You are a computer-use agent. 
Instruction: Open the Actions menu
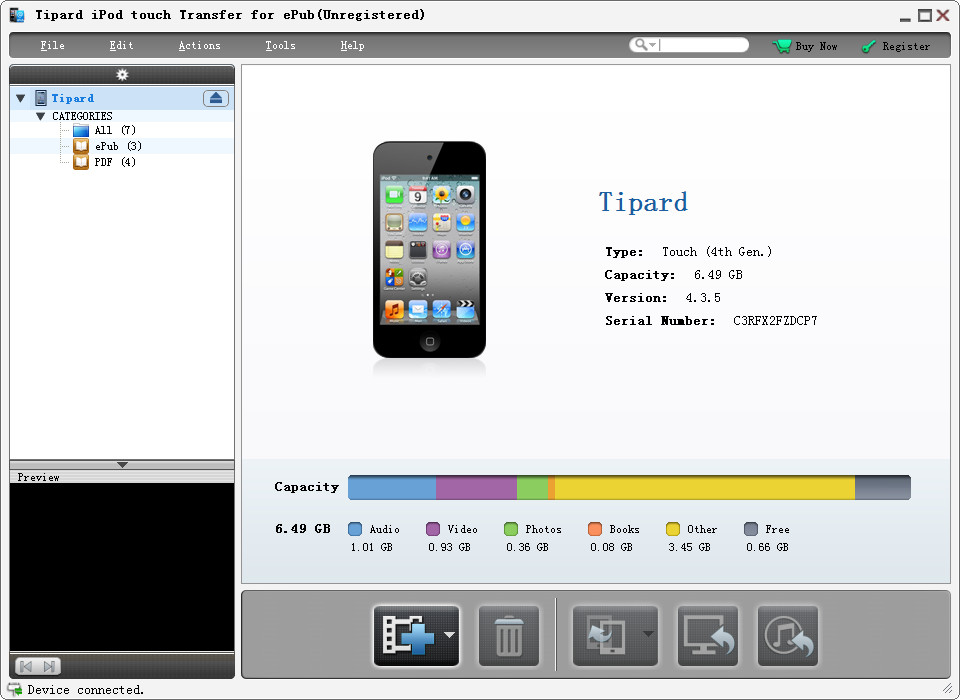pyautogui.click(x=199, y=45)
